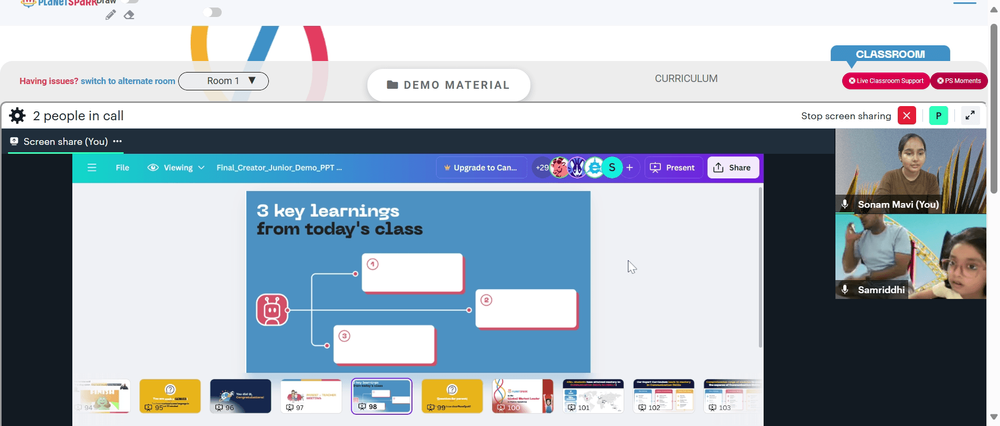Click the purple rabbit collaborator avatar

coord(577,168)
